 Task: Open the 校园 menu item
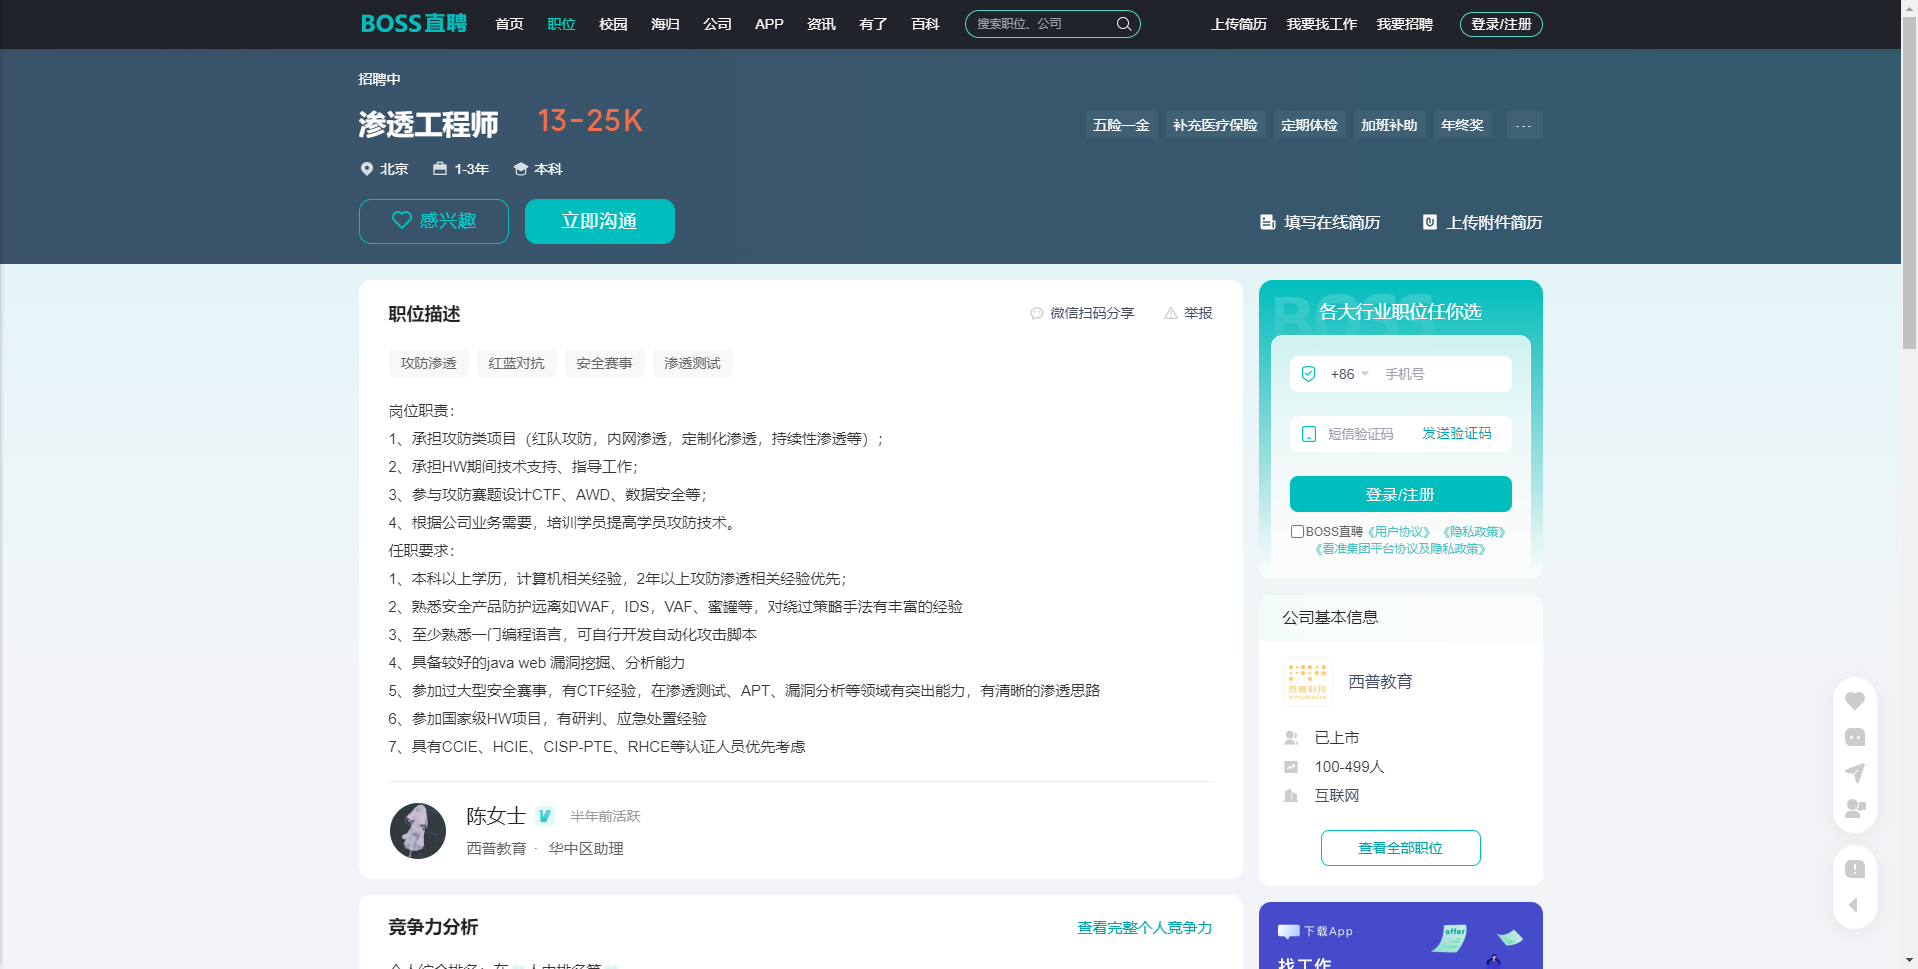(612, 24)
